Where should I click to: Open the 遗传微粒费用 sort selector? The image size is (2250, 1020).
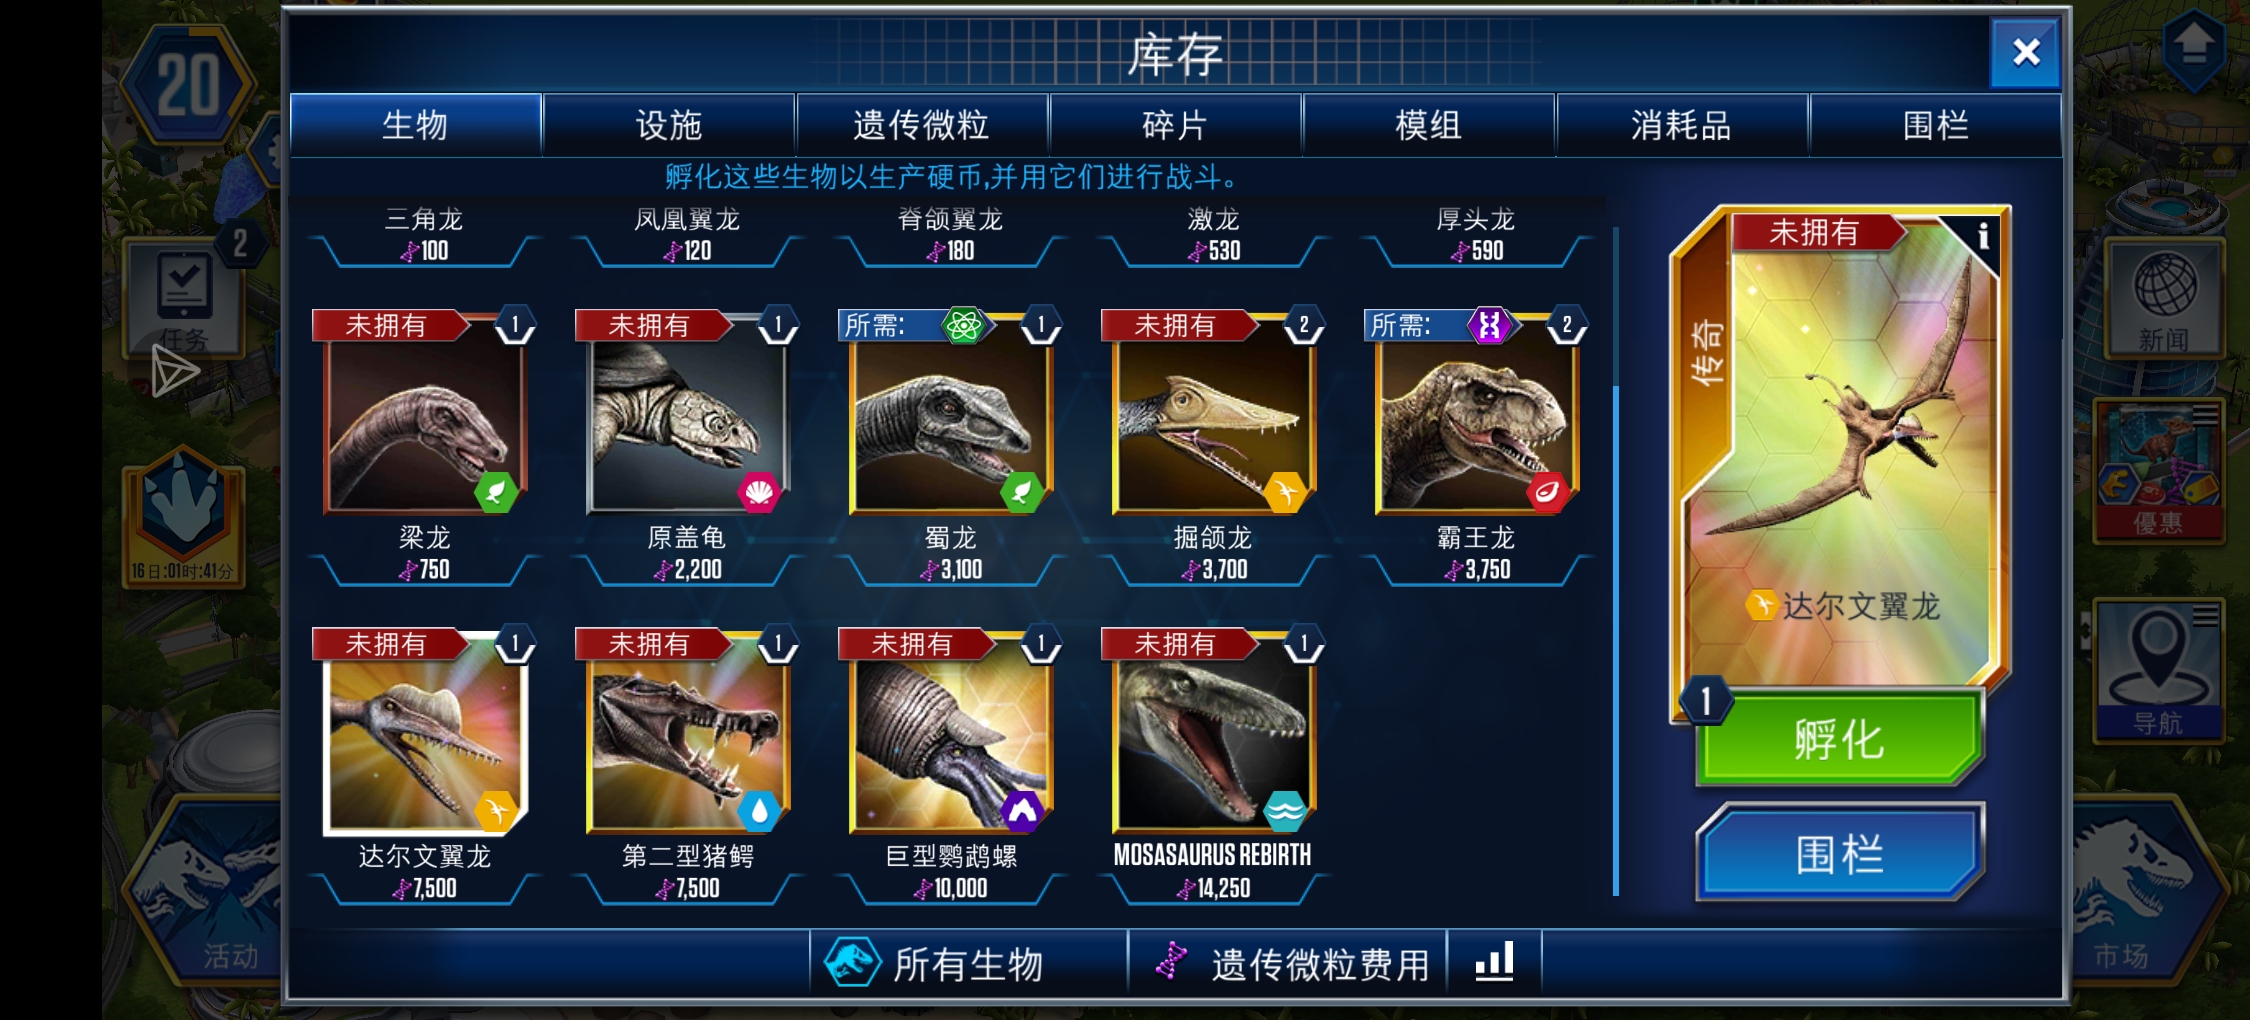click(x=1288, y=962)
